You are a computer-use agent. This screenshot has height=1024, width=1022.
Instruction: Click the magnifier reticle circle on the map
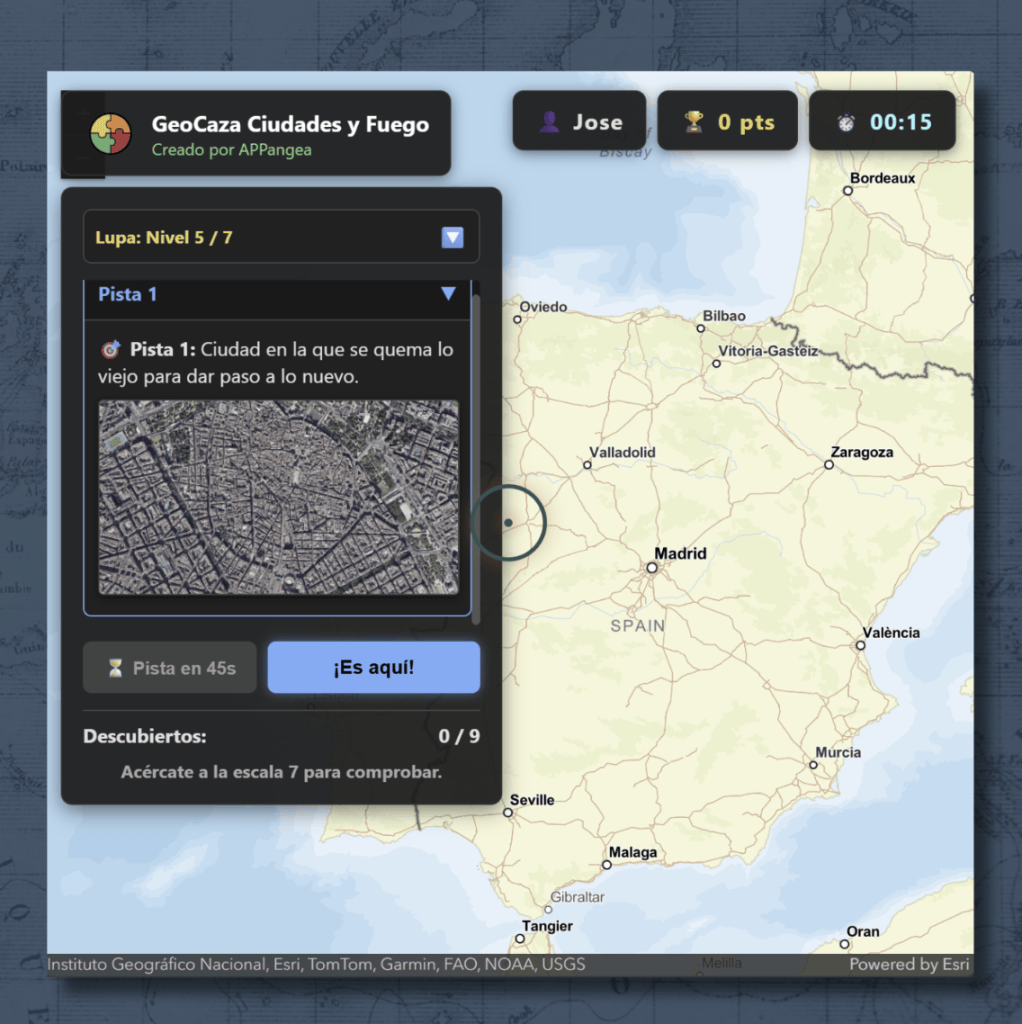tap(508, 522)
